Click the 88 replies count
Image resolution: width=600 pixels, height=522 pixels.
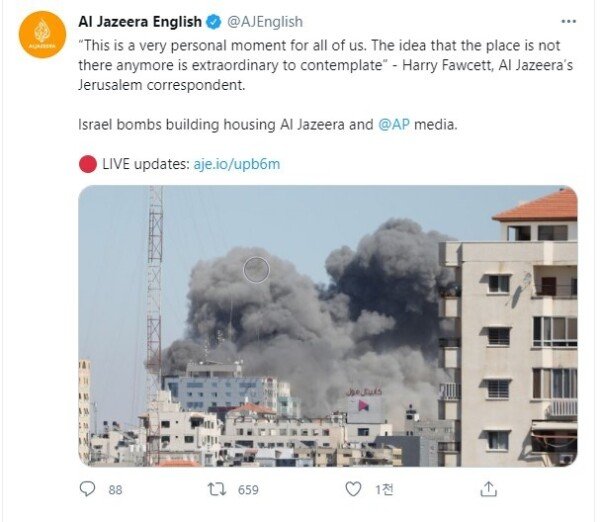(x=115, y=490)
